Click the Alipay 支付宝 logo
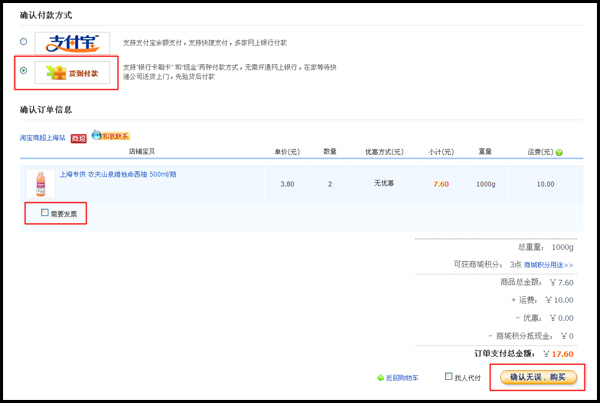Image resolution: width=600 pixels, height=403 pixels. [72, 43]
